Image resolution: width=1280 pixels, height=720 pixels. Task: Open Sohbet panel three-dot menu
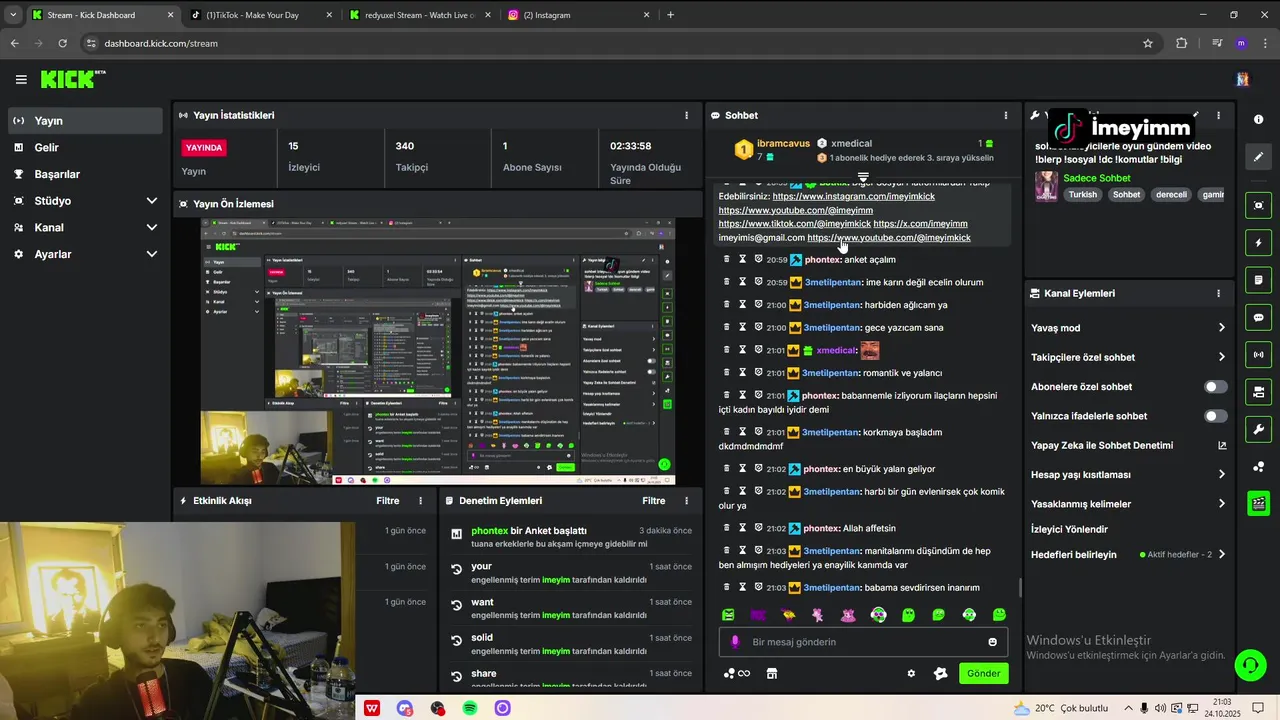[x=1005, y=115]
